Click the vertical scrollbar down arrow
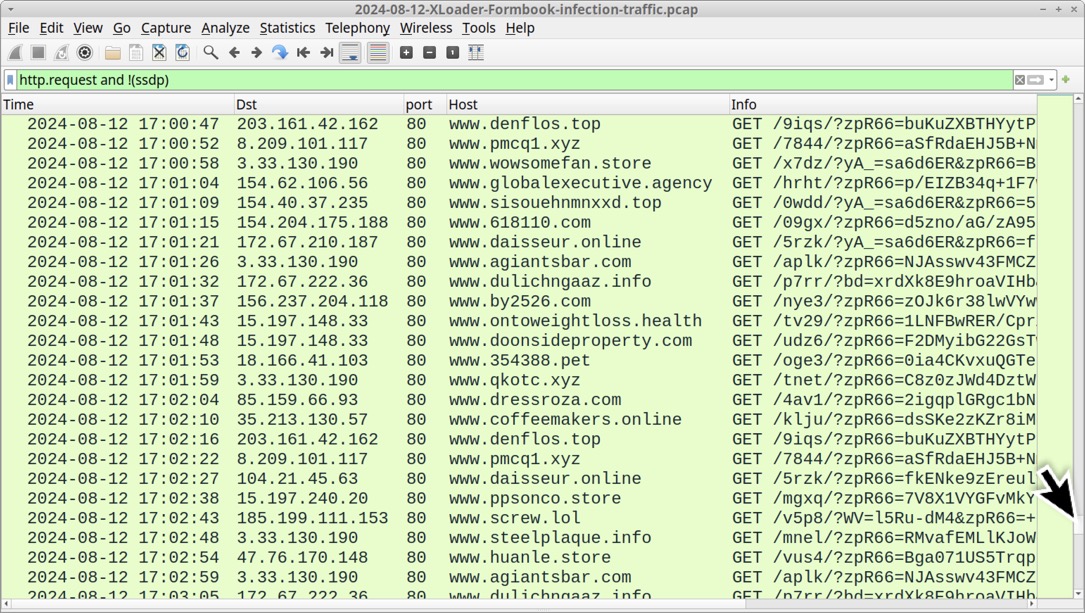The height and width of the screenshot is (613, 1085). click(x=1078, y=594)
